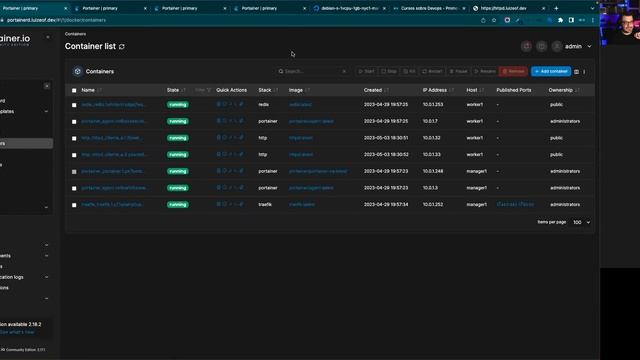The height and width of the screenshot is (360, 640).
Task: Click the Stop containers button
Action: (389, 71)
